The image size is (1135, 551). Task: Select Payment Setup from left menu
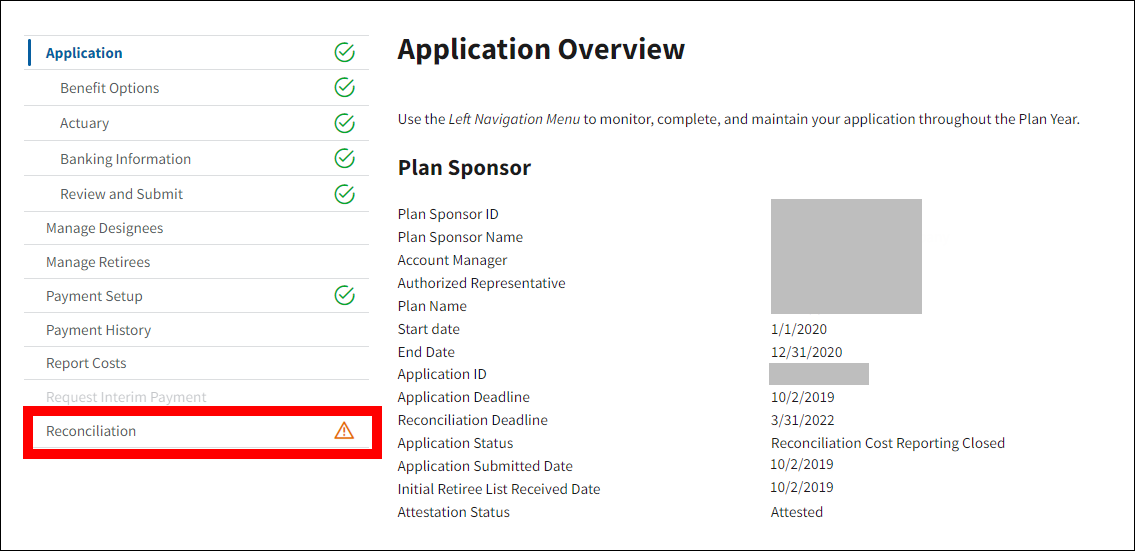(94, 296)
